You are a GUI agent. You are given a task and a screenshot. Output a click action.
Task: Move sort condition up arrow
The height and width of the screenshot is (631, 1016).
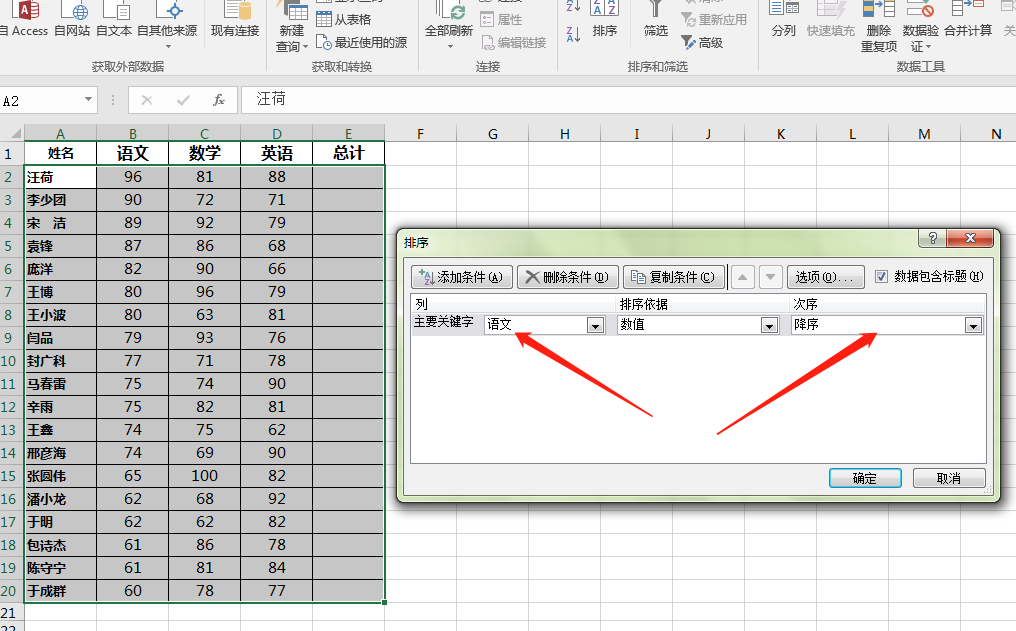[743, 277]
